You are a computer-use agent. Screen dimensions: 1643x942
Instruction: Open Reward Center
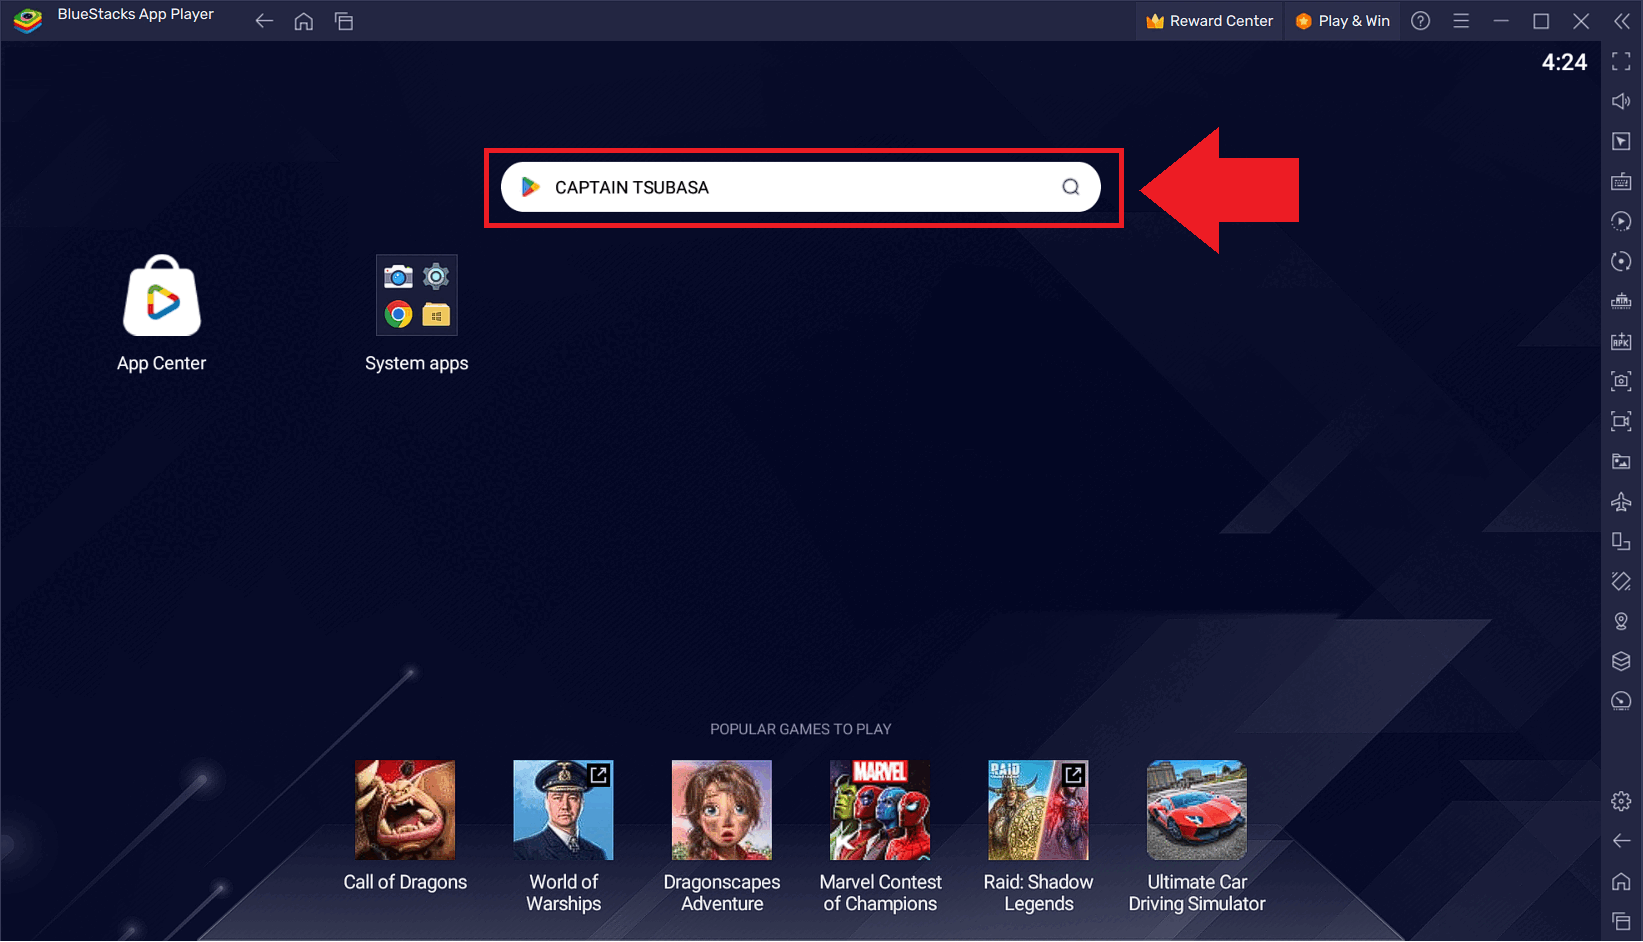coord(1209,21)
